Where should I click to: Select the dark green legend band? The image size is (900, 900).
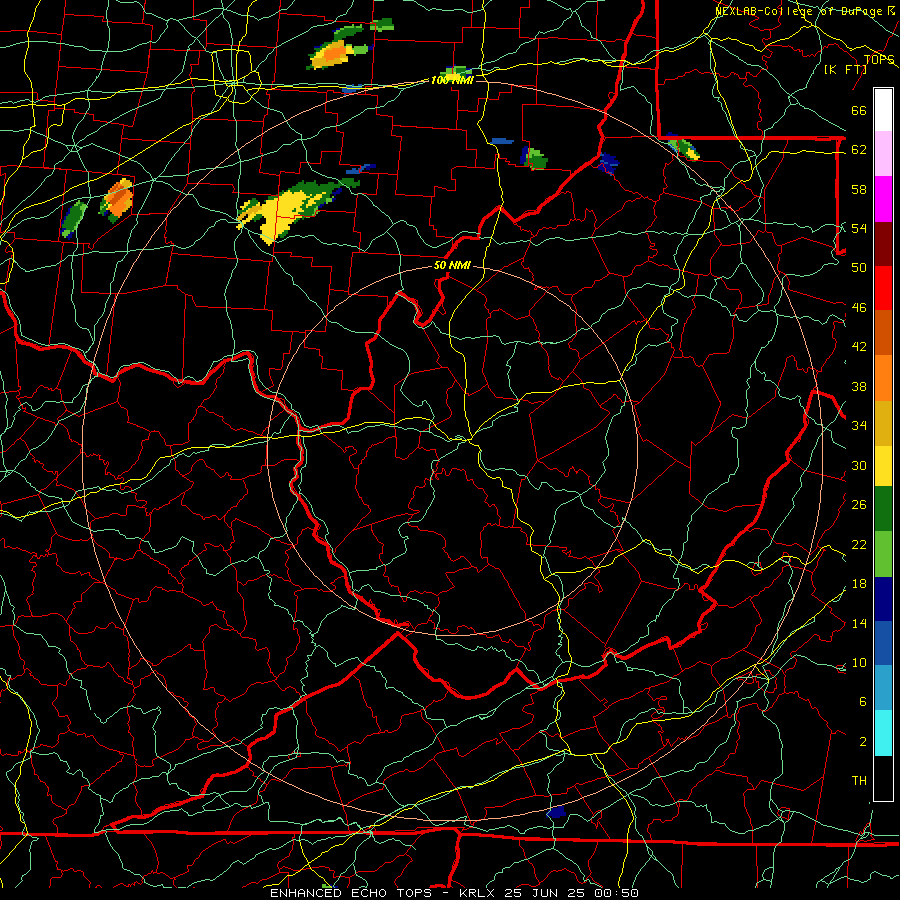(883, 509)
